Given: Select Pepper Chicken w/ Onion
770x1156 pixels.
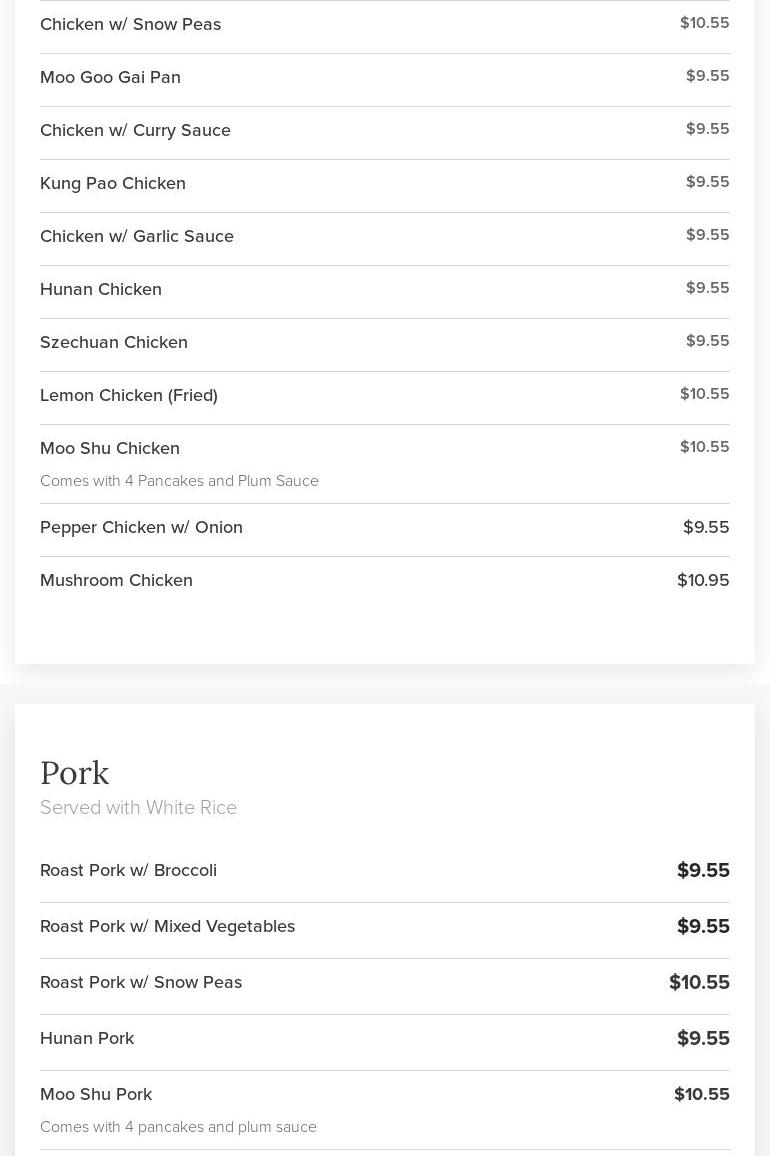Looking at the screenshot, I should click(141, 527).
